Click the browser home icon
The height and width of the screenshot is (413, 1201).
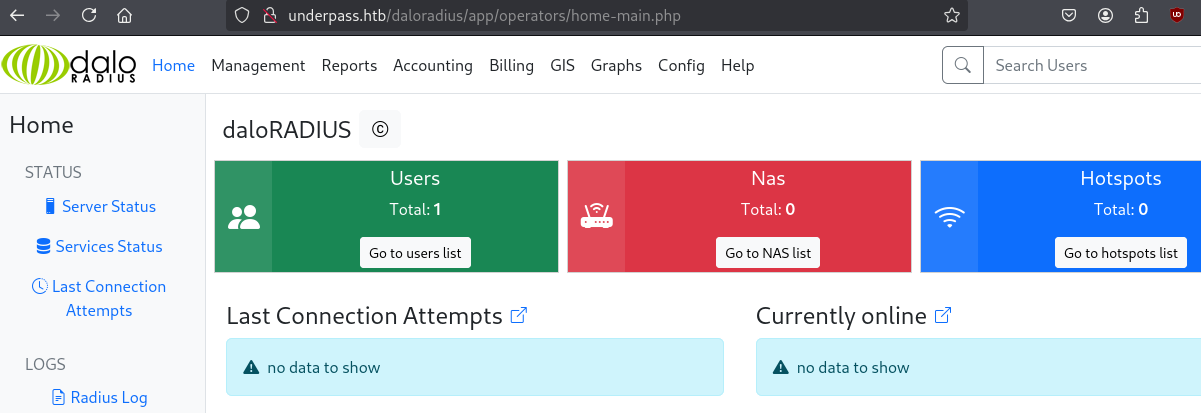coord(124,16)
